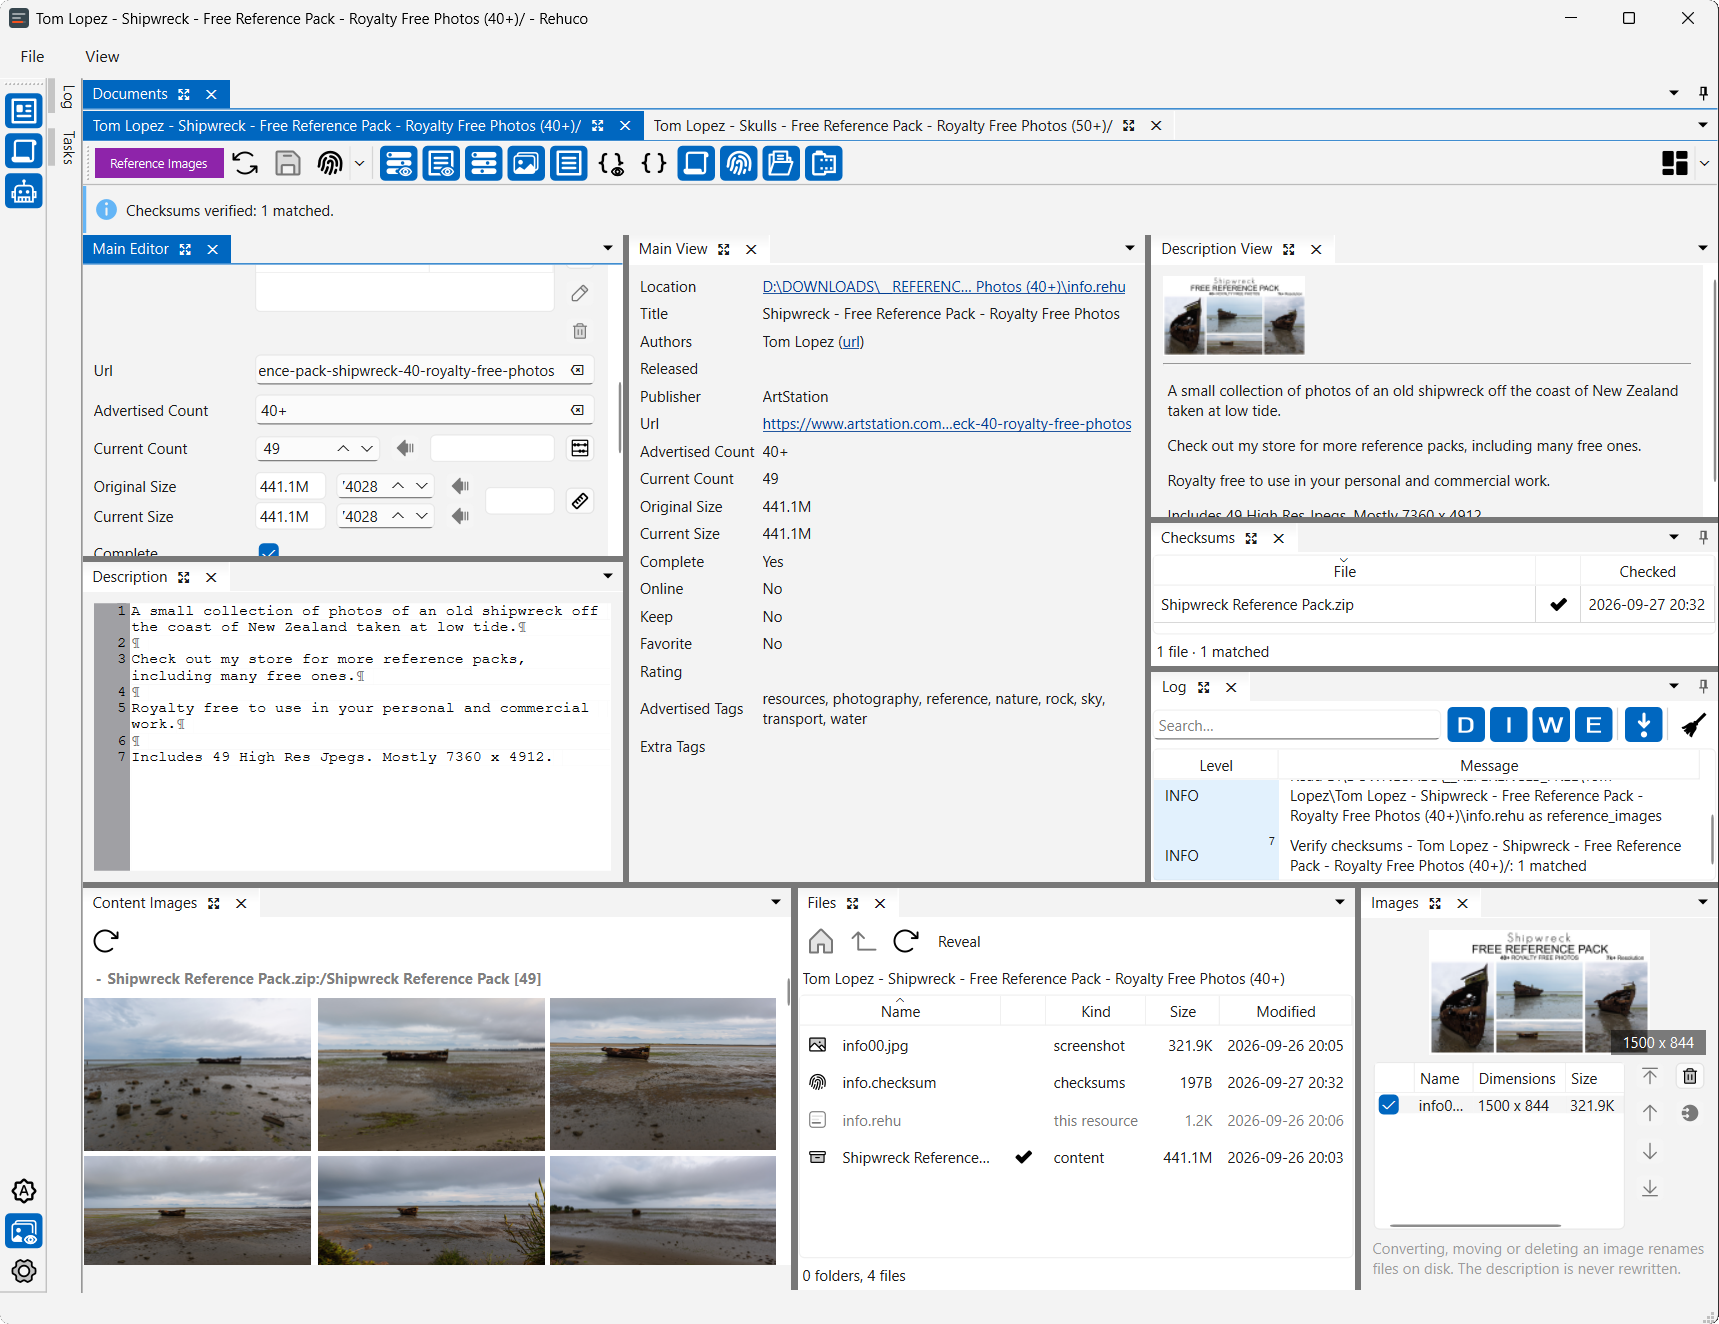Toggle the E error level log filter
This screenshot has width=1719, height=1324.
[x=1594, y=725]
